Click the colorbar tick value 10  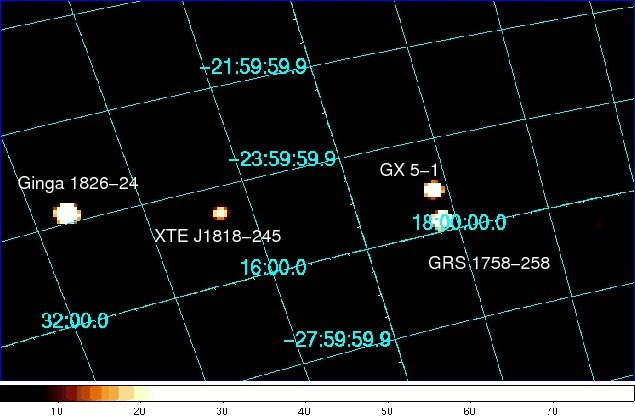pos(57,411)
